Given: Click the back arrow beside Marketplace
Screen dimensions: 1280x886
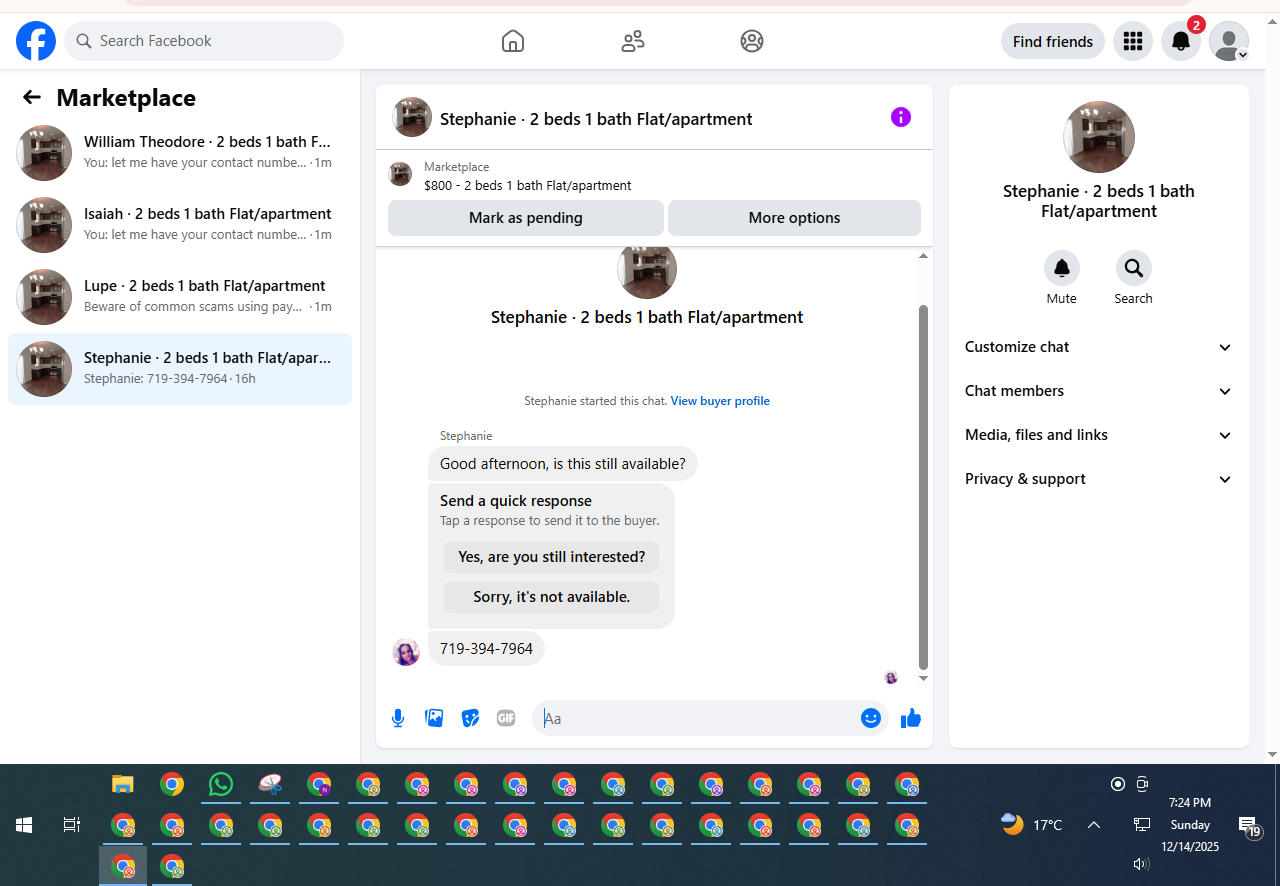Looking at the screenshot, I should click(32, 97).
